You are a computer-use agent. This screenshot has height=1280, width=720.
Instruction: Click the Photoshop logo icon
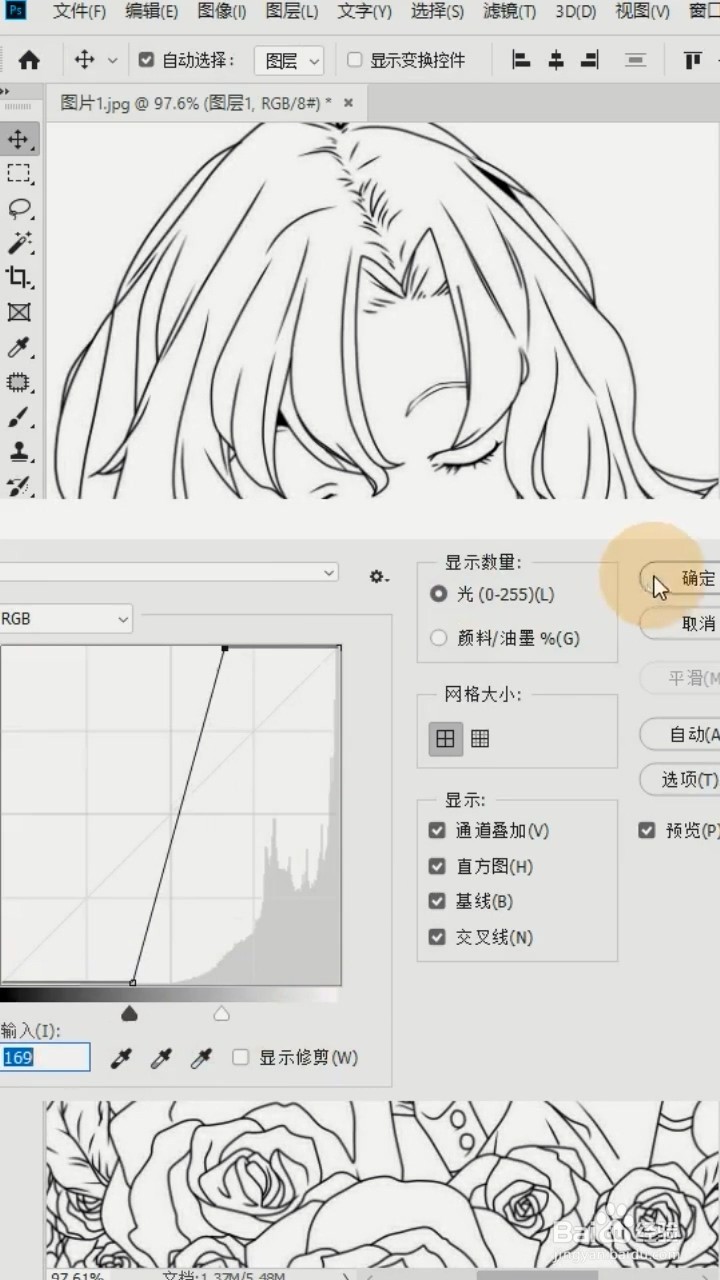(x=14, y=11)
